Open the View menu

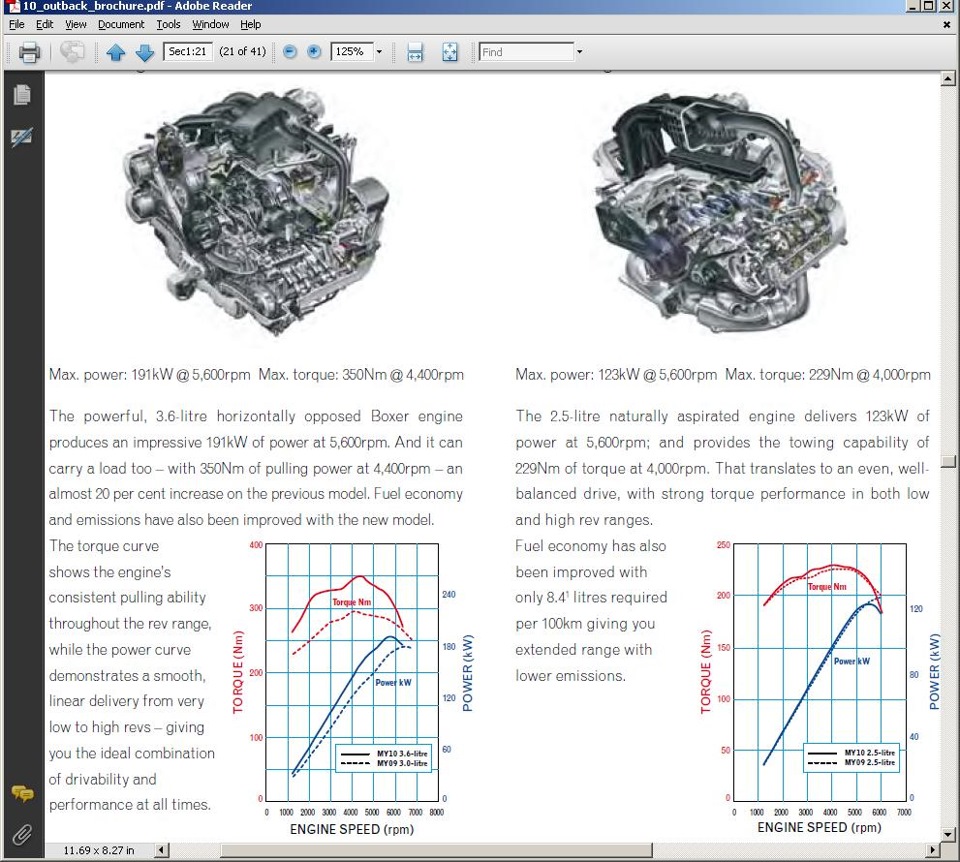pyautogui.click(x=76, y=24)
